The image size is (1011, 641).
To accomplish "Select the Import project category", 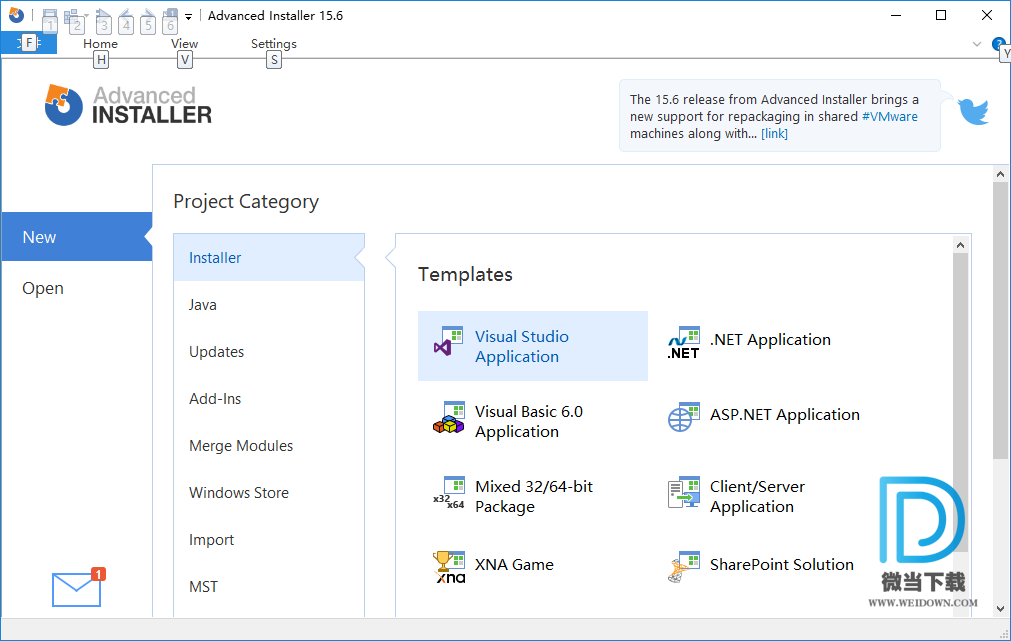I will coord(269,540).
